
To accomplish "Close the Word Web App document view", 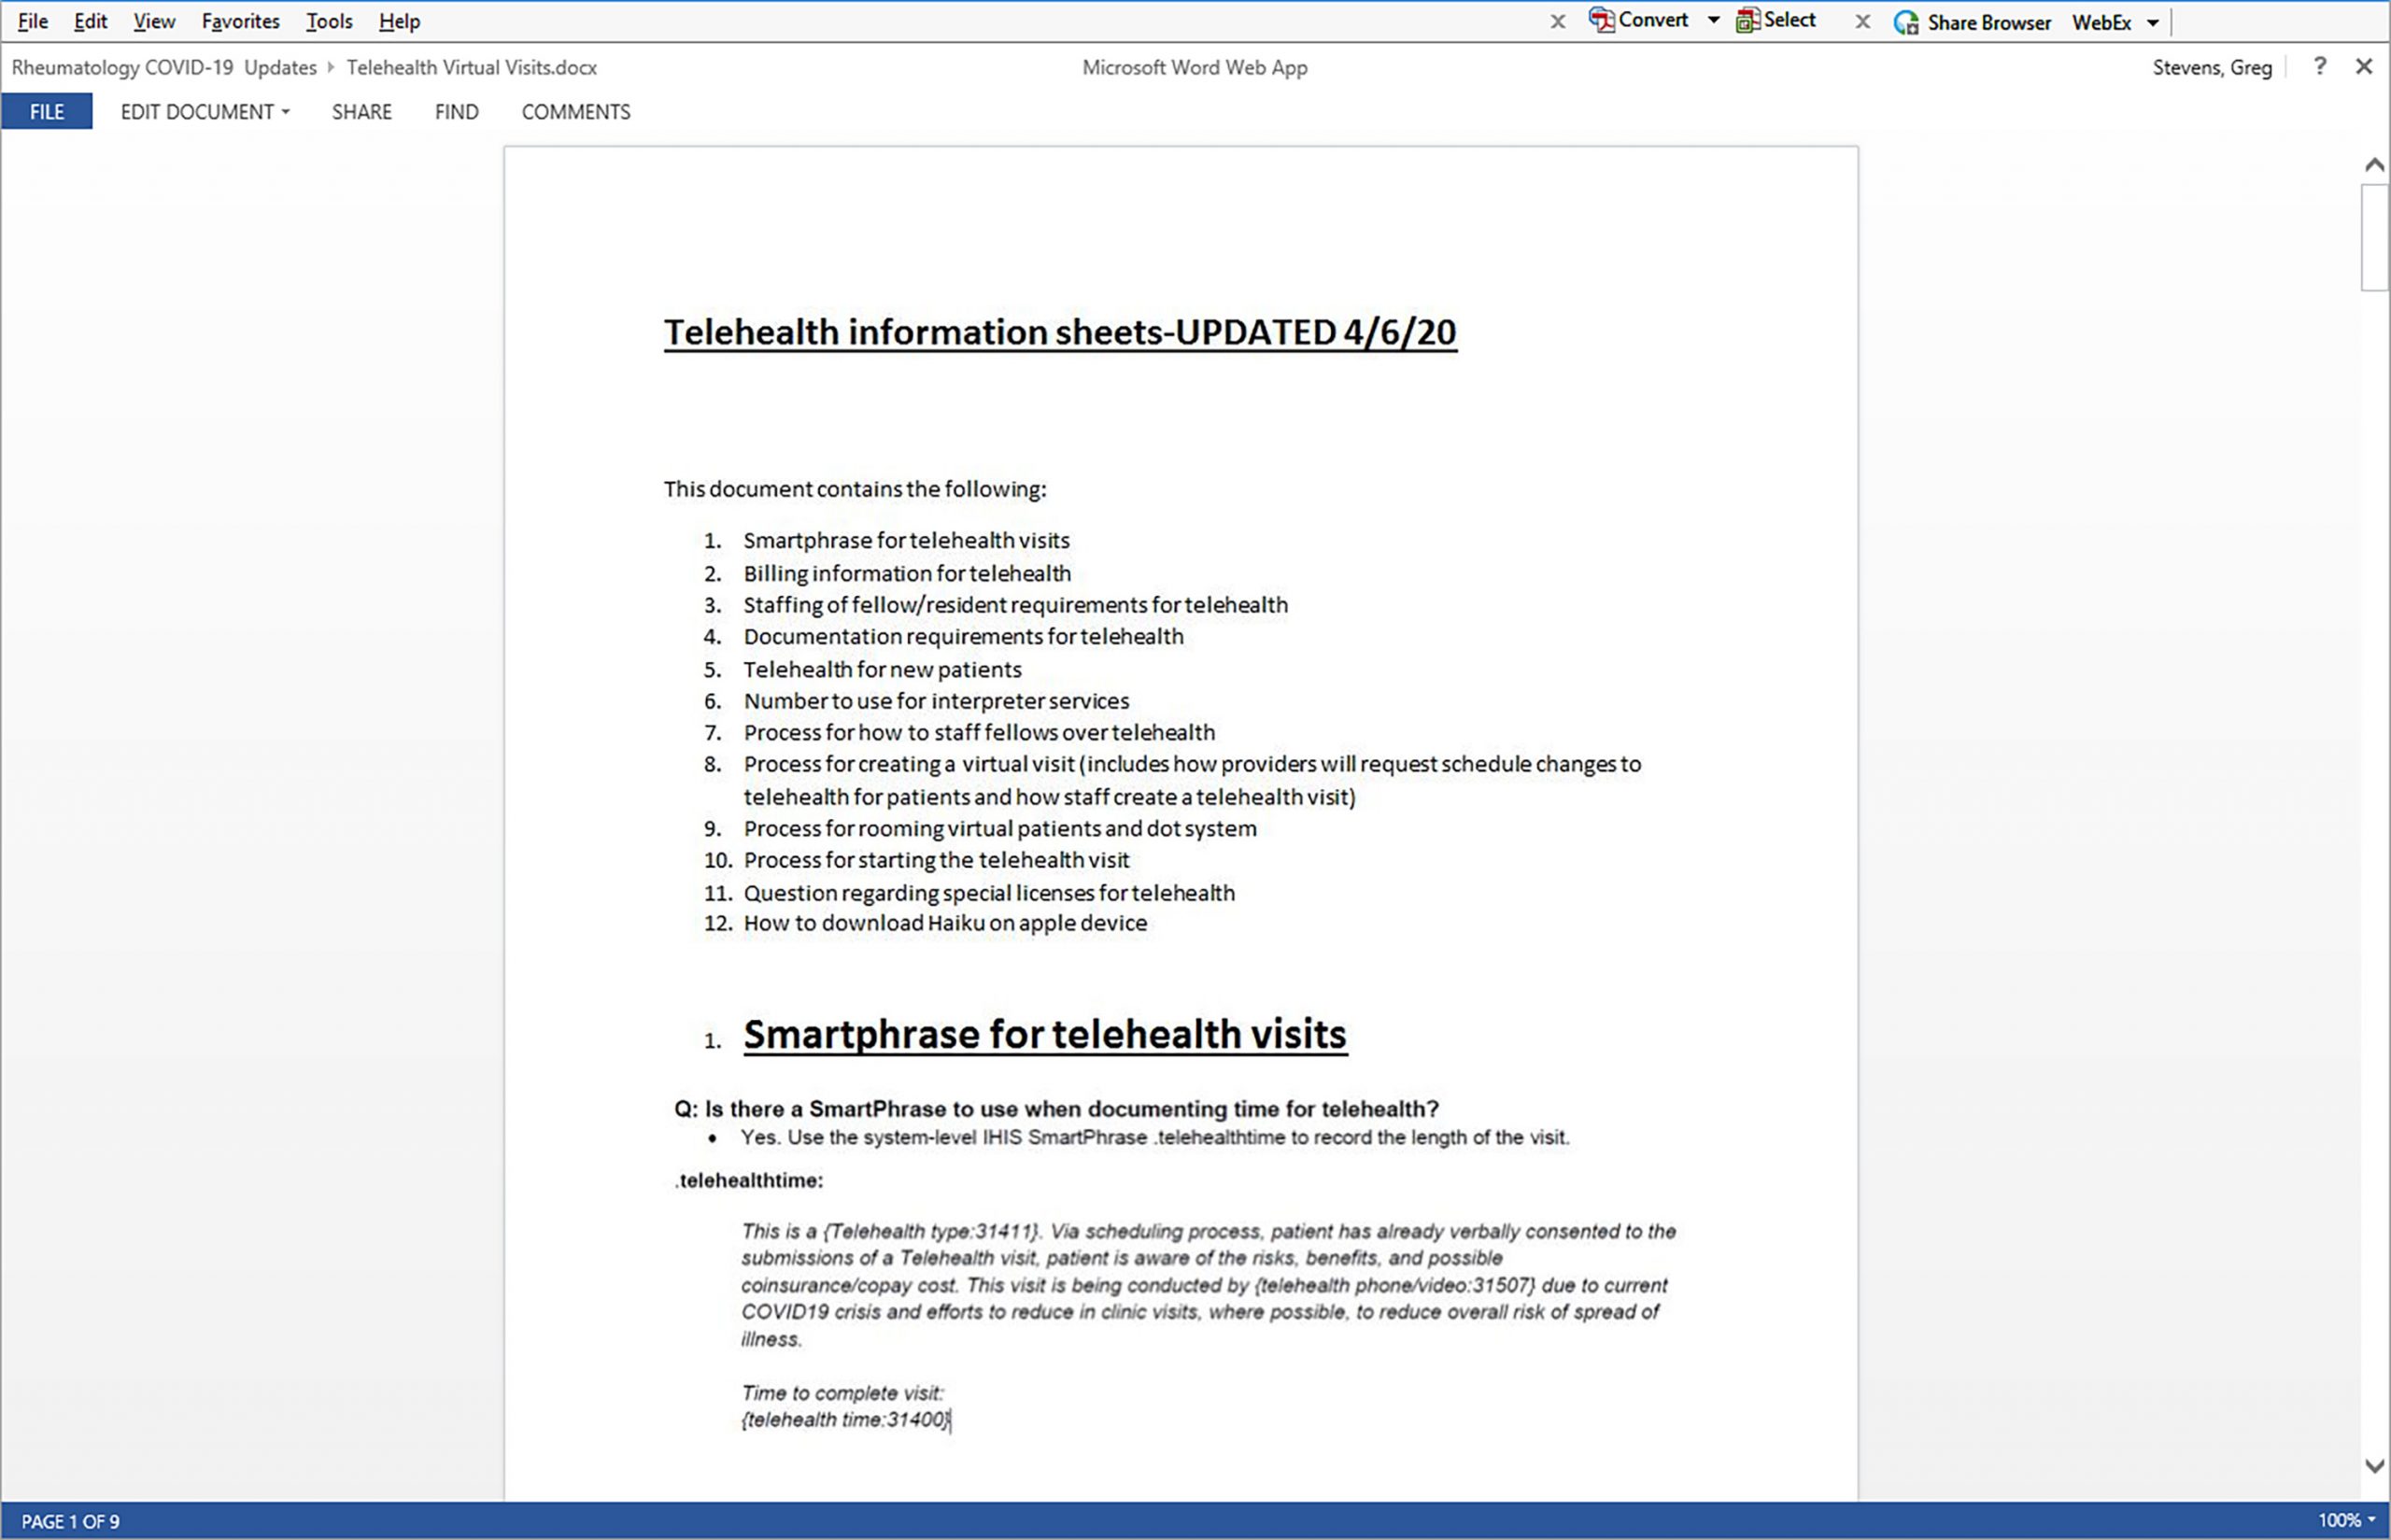I will click(2364, 67).
